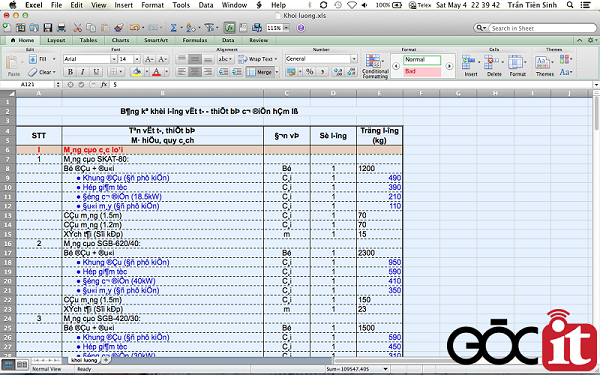600x375 pixels.
Task: Toggle the formula builder fx button
Action: 230,28
